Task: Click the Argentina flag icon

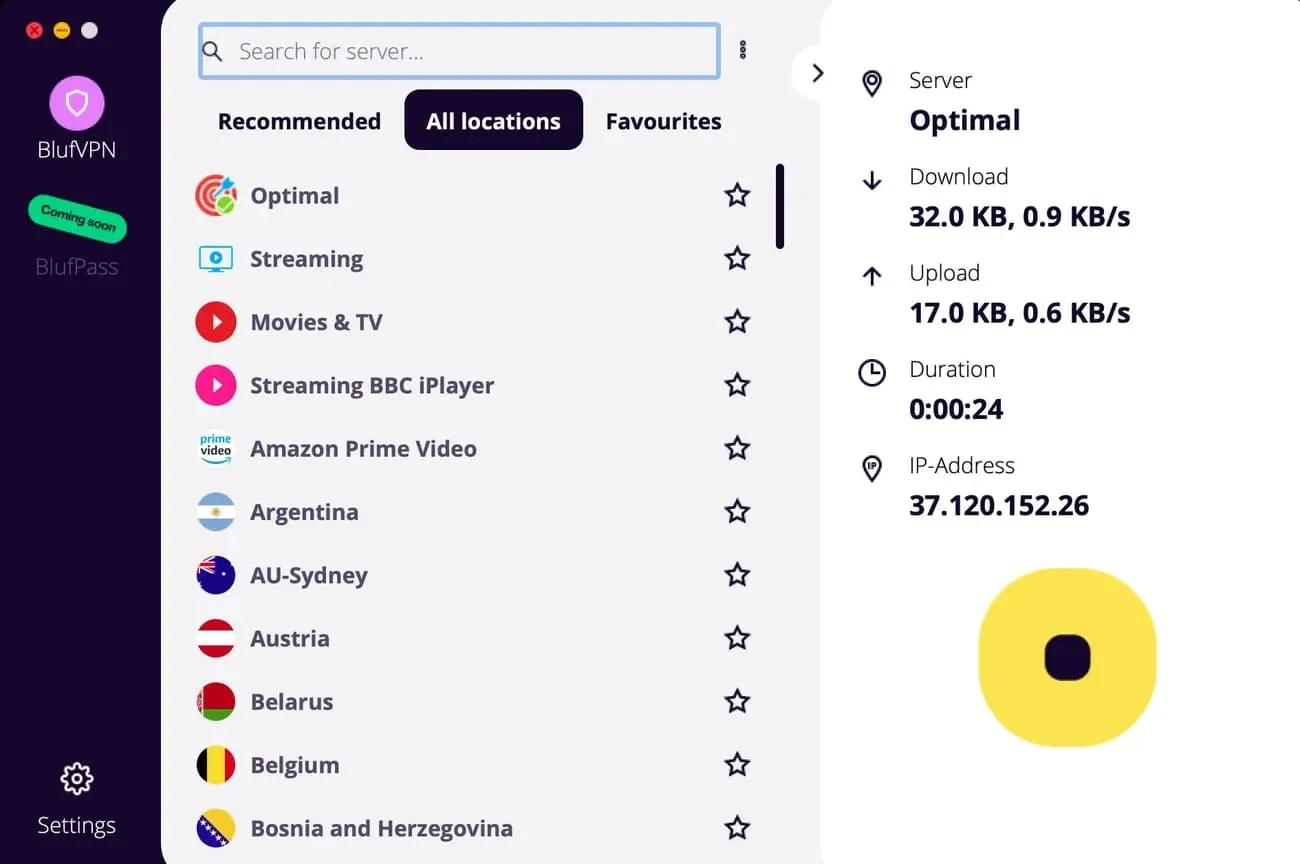Action: pyautogui.click(x=216, y=512)
